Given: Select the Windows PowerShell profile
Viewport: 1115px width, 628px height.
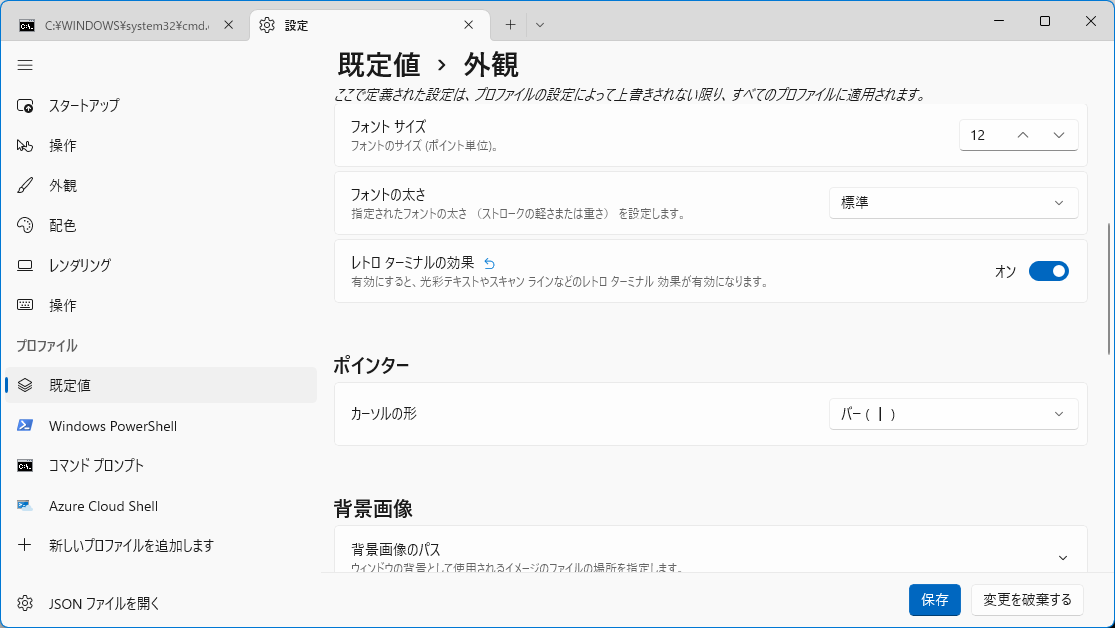Looking at the screenshot, I should (x=112, y=426).
